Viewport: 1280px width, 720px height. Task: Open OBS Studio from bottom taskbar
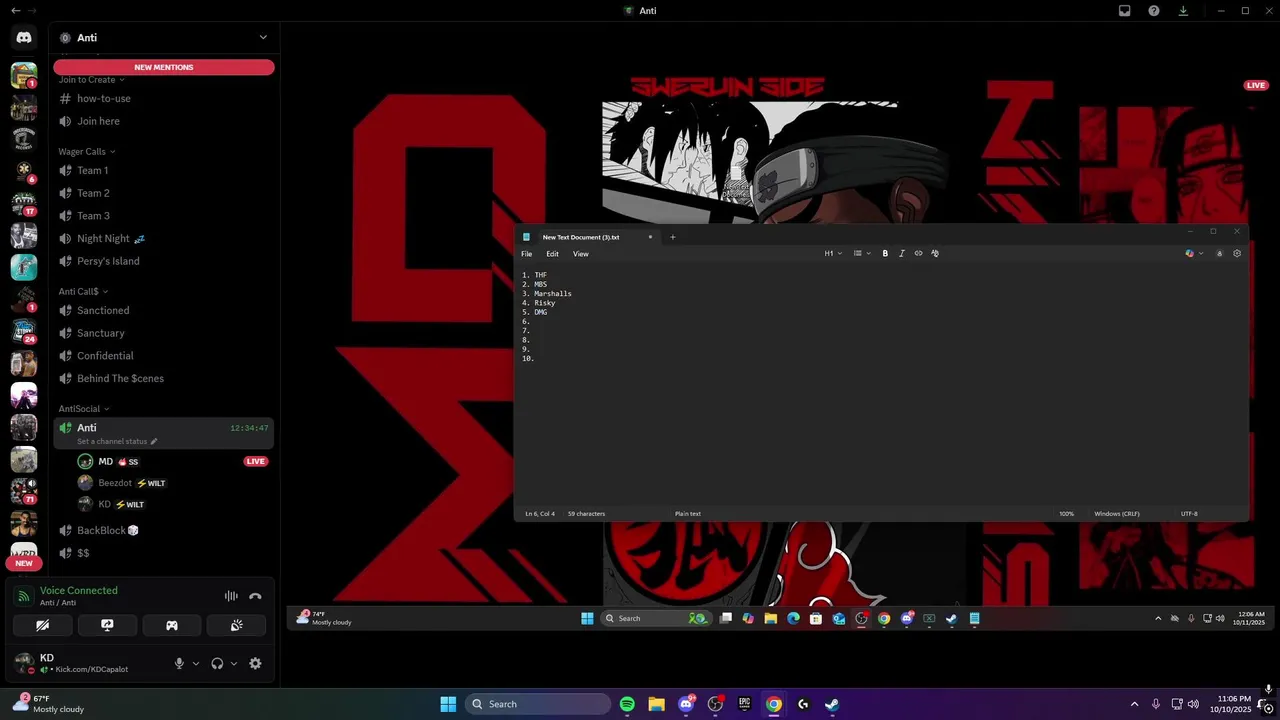pyautogui.click(x=715, y=704)
